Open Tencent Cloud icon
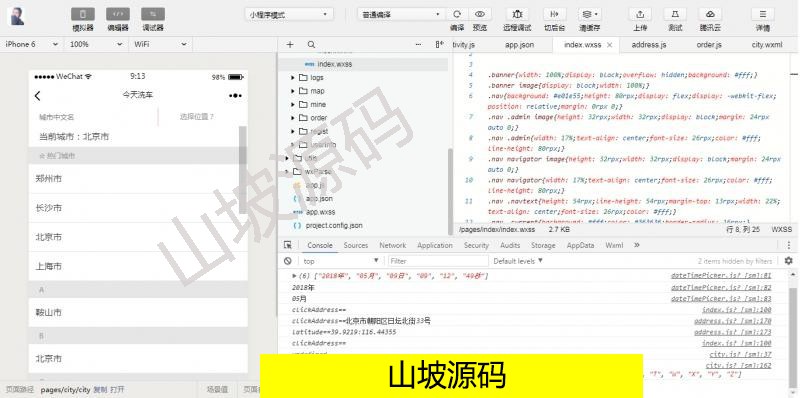The width and height of the screenshot is (800, 398). 710,14
